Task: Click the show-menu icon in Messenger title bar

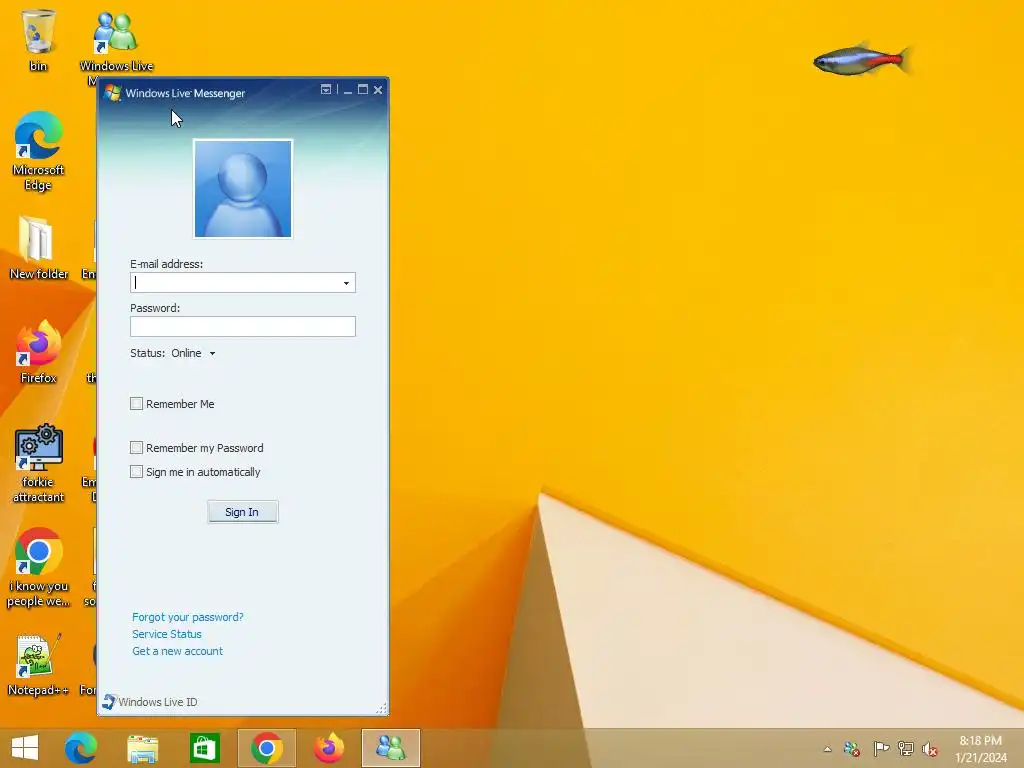Action: click(326, 89)
